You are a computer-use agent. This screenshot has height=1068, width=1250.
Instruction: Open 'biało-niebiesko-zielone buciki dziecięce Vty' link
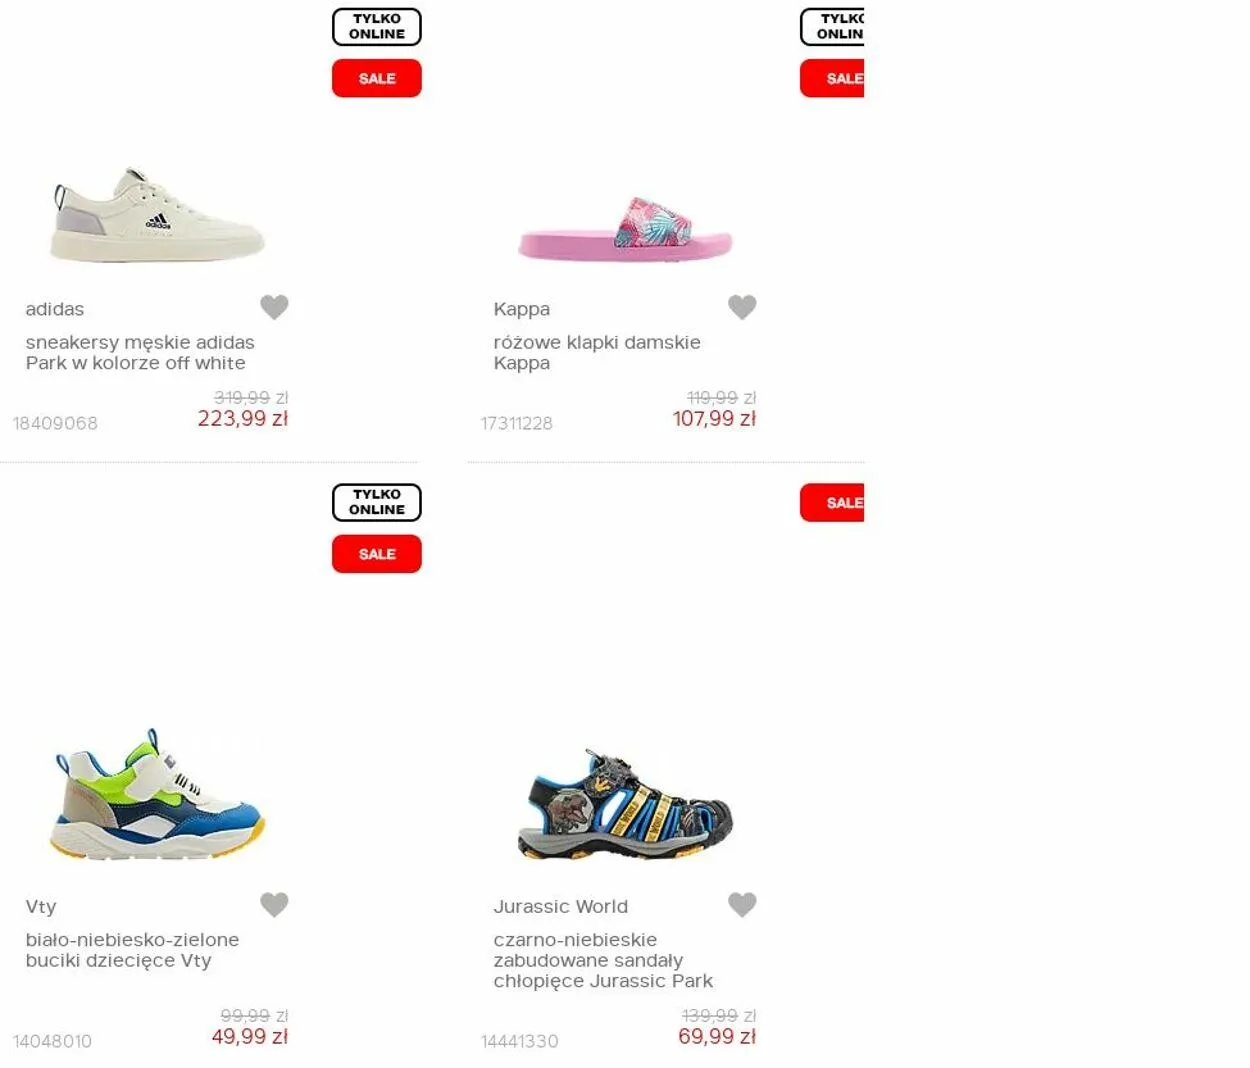pyautogui.click(x=132, y=950)
